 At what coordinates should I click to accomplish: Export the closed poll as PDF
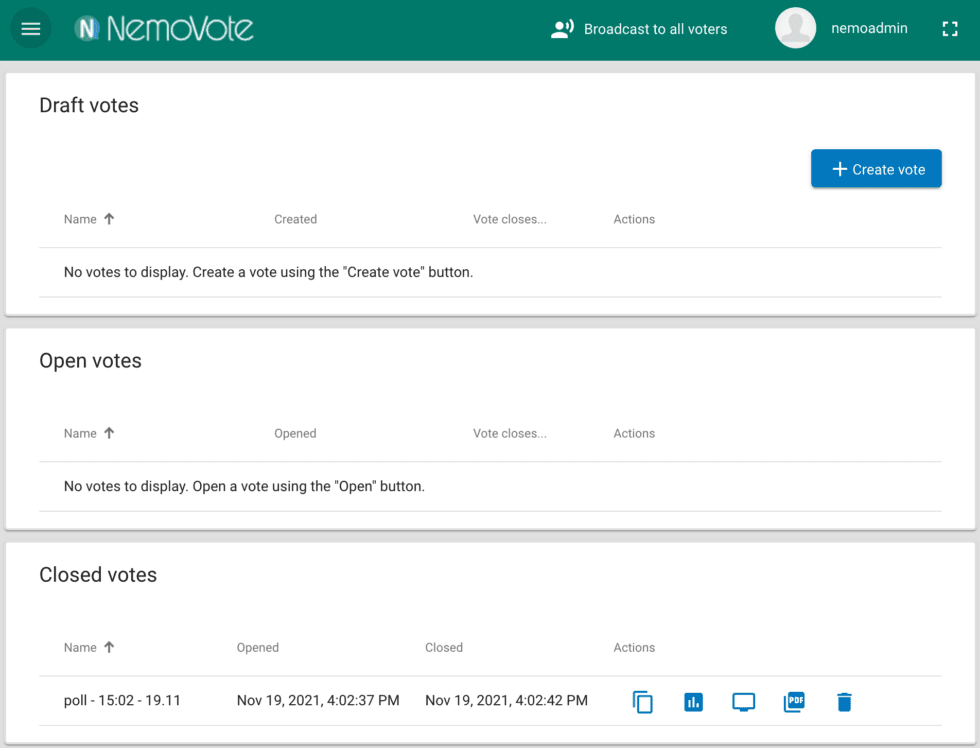[793, 702]
